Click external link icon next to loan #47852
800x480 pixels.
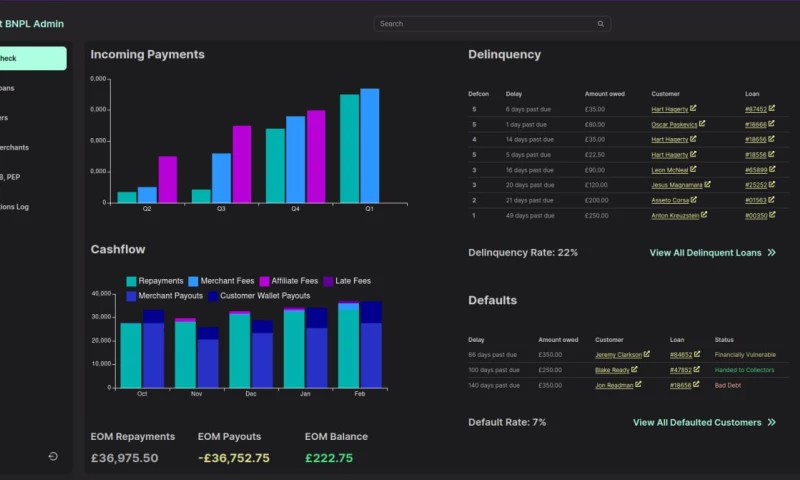(697, 369)
